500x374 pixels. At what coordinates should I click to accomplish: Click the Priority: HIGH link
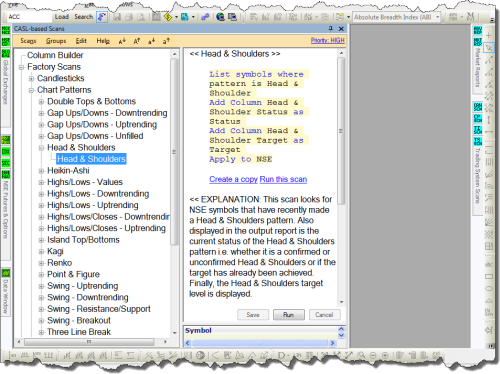328,41
